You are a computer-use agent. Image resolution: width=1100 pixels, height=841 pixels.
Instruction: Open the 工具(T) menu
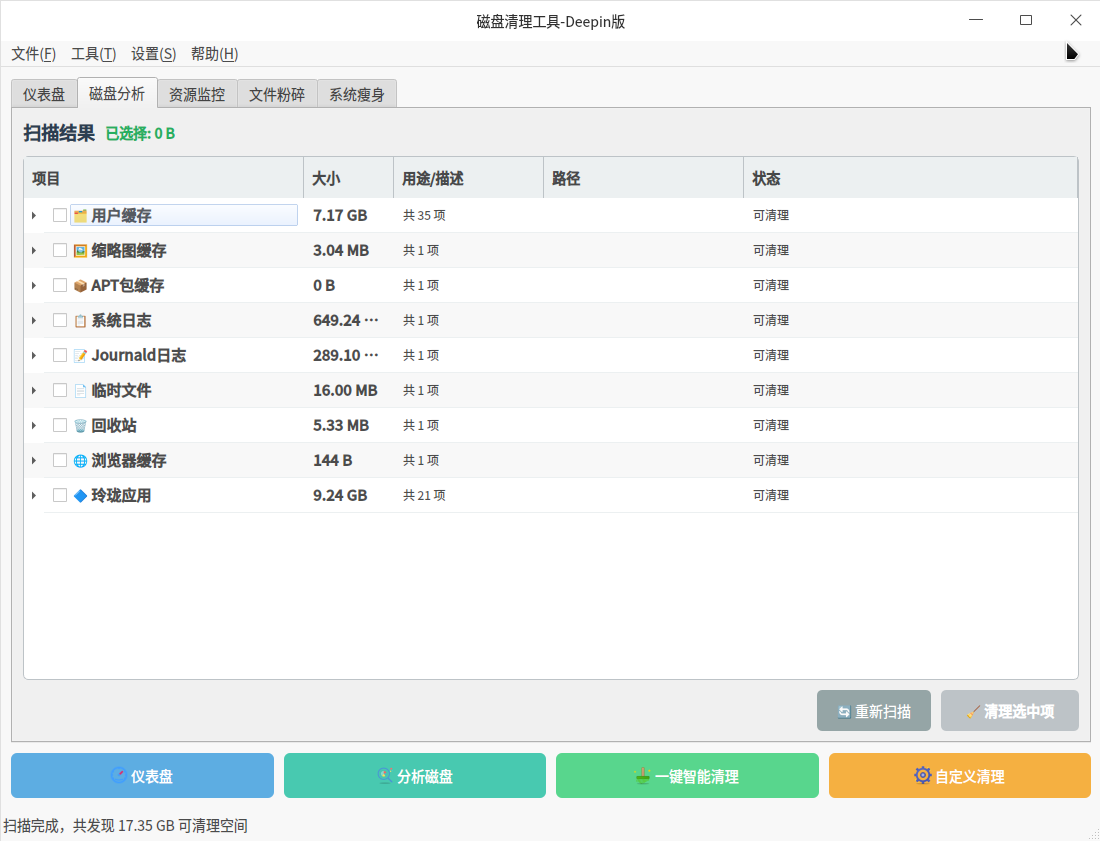[x=93, y=54]
